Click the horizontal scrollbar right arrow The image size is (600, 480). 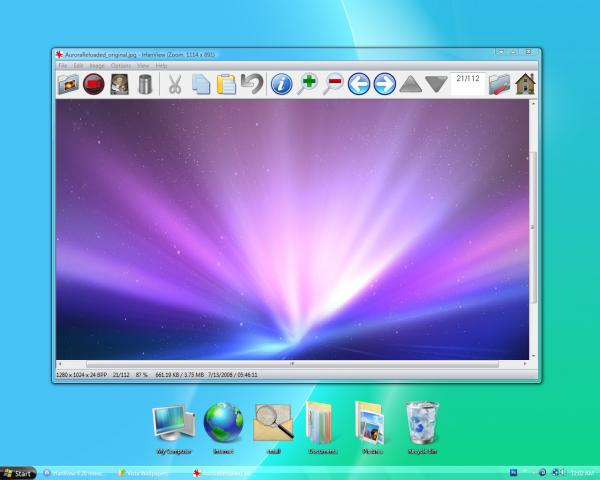coord(525,364)
